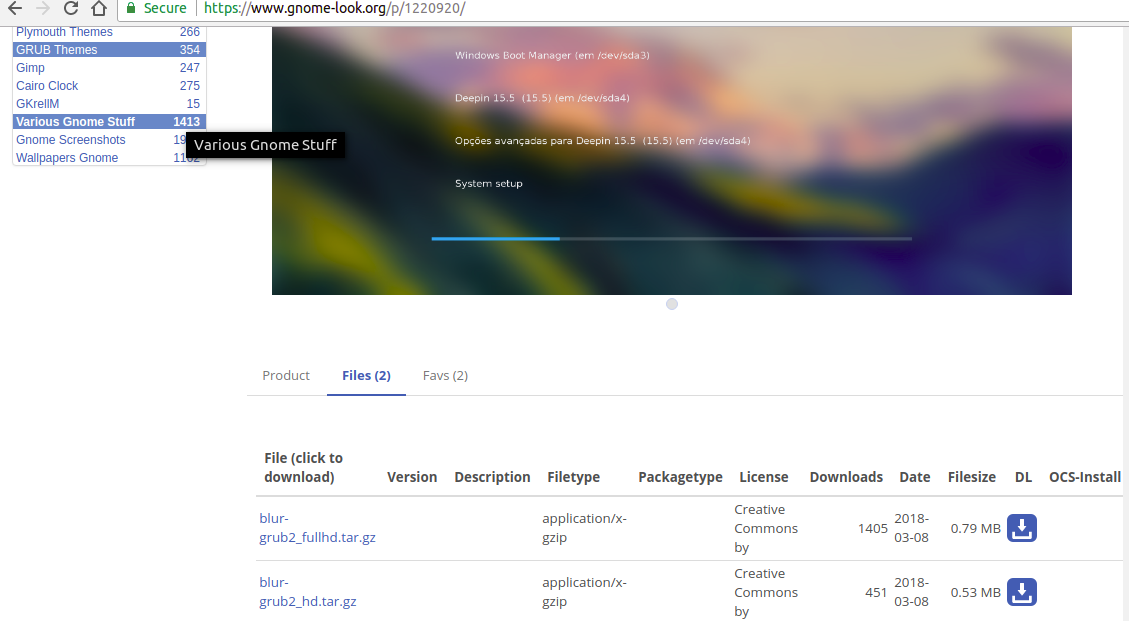Screen dimensions: 1129x621
Task: Click the GRUB Themes count 354
Action: (x=190, y=50)
